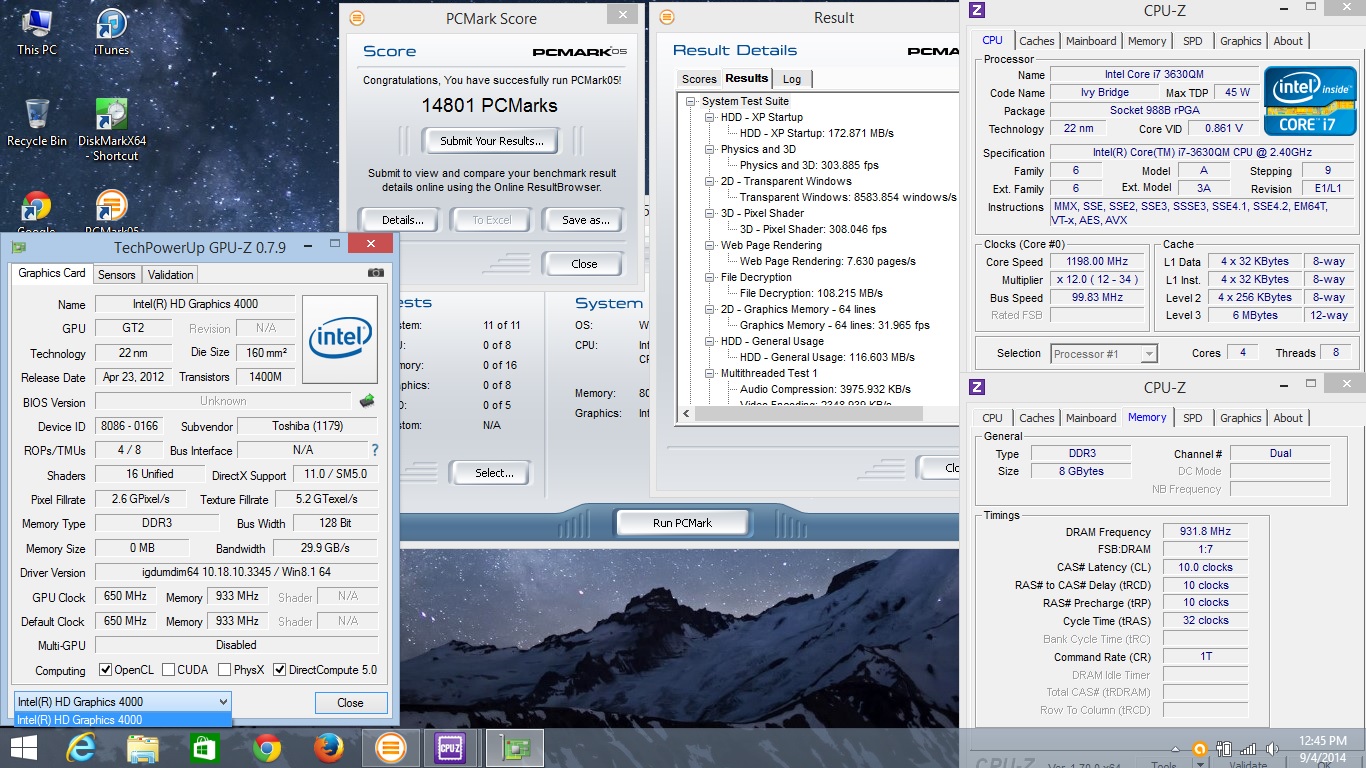Click the Details... button in PCMark Score
This screenshot has height=768, width=1366.
click(403, 220)
